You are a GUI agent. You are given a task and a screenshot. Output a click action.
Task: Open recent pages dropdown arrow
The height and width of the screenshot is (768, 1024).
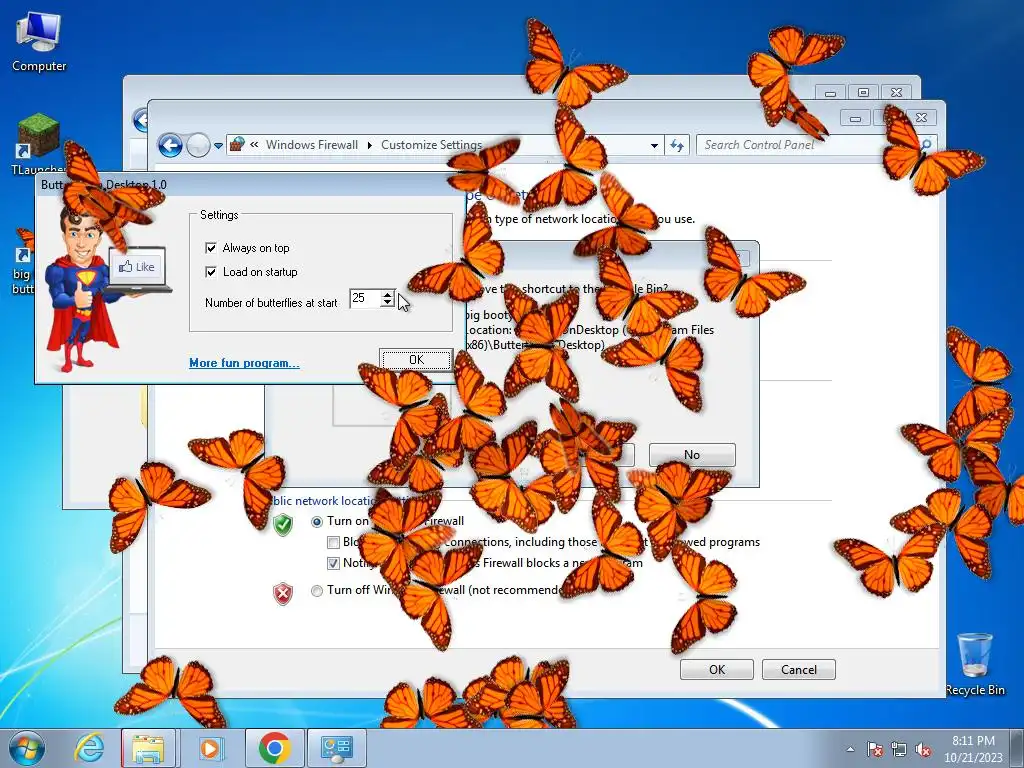(218, 146)
